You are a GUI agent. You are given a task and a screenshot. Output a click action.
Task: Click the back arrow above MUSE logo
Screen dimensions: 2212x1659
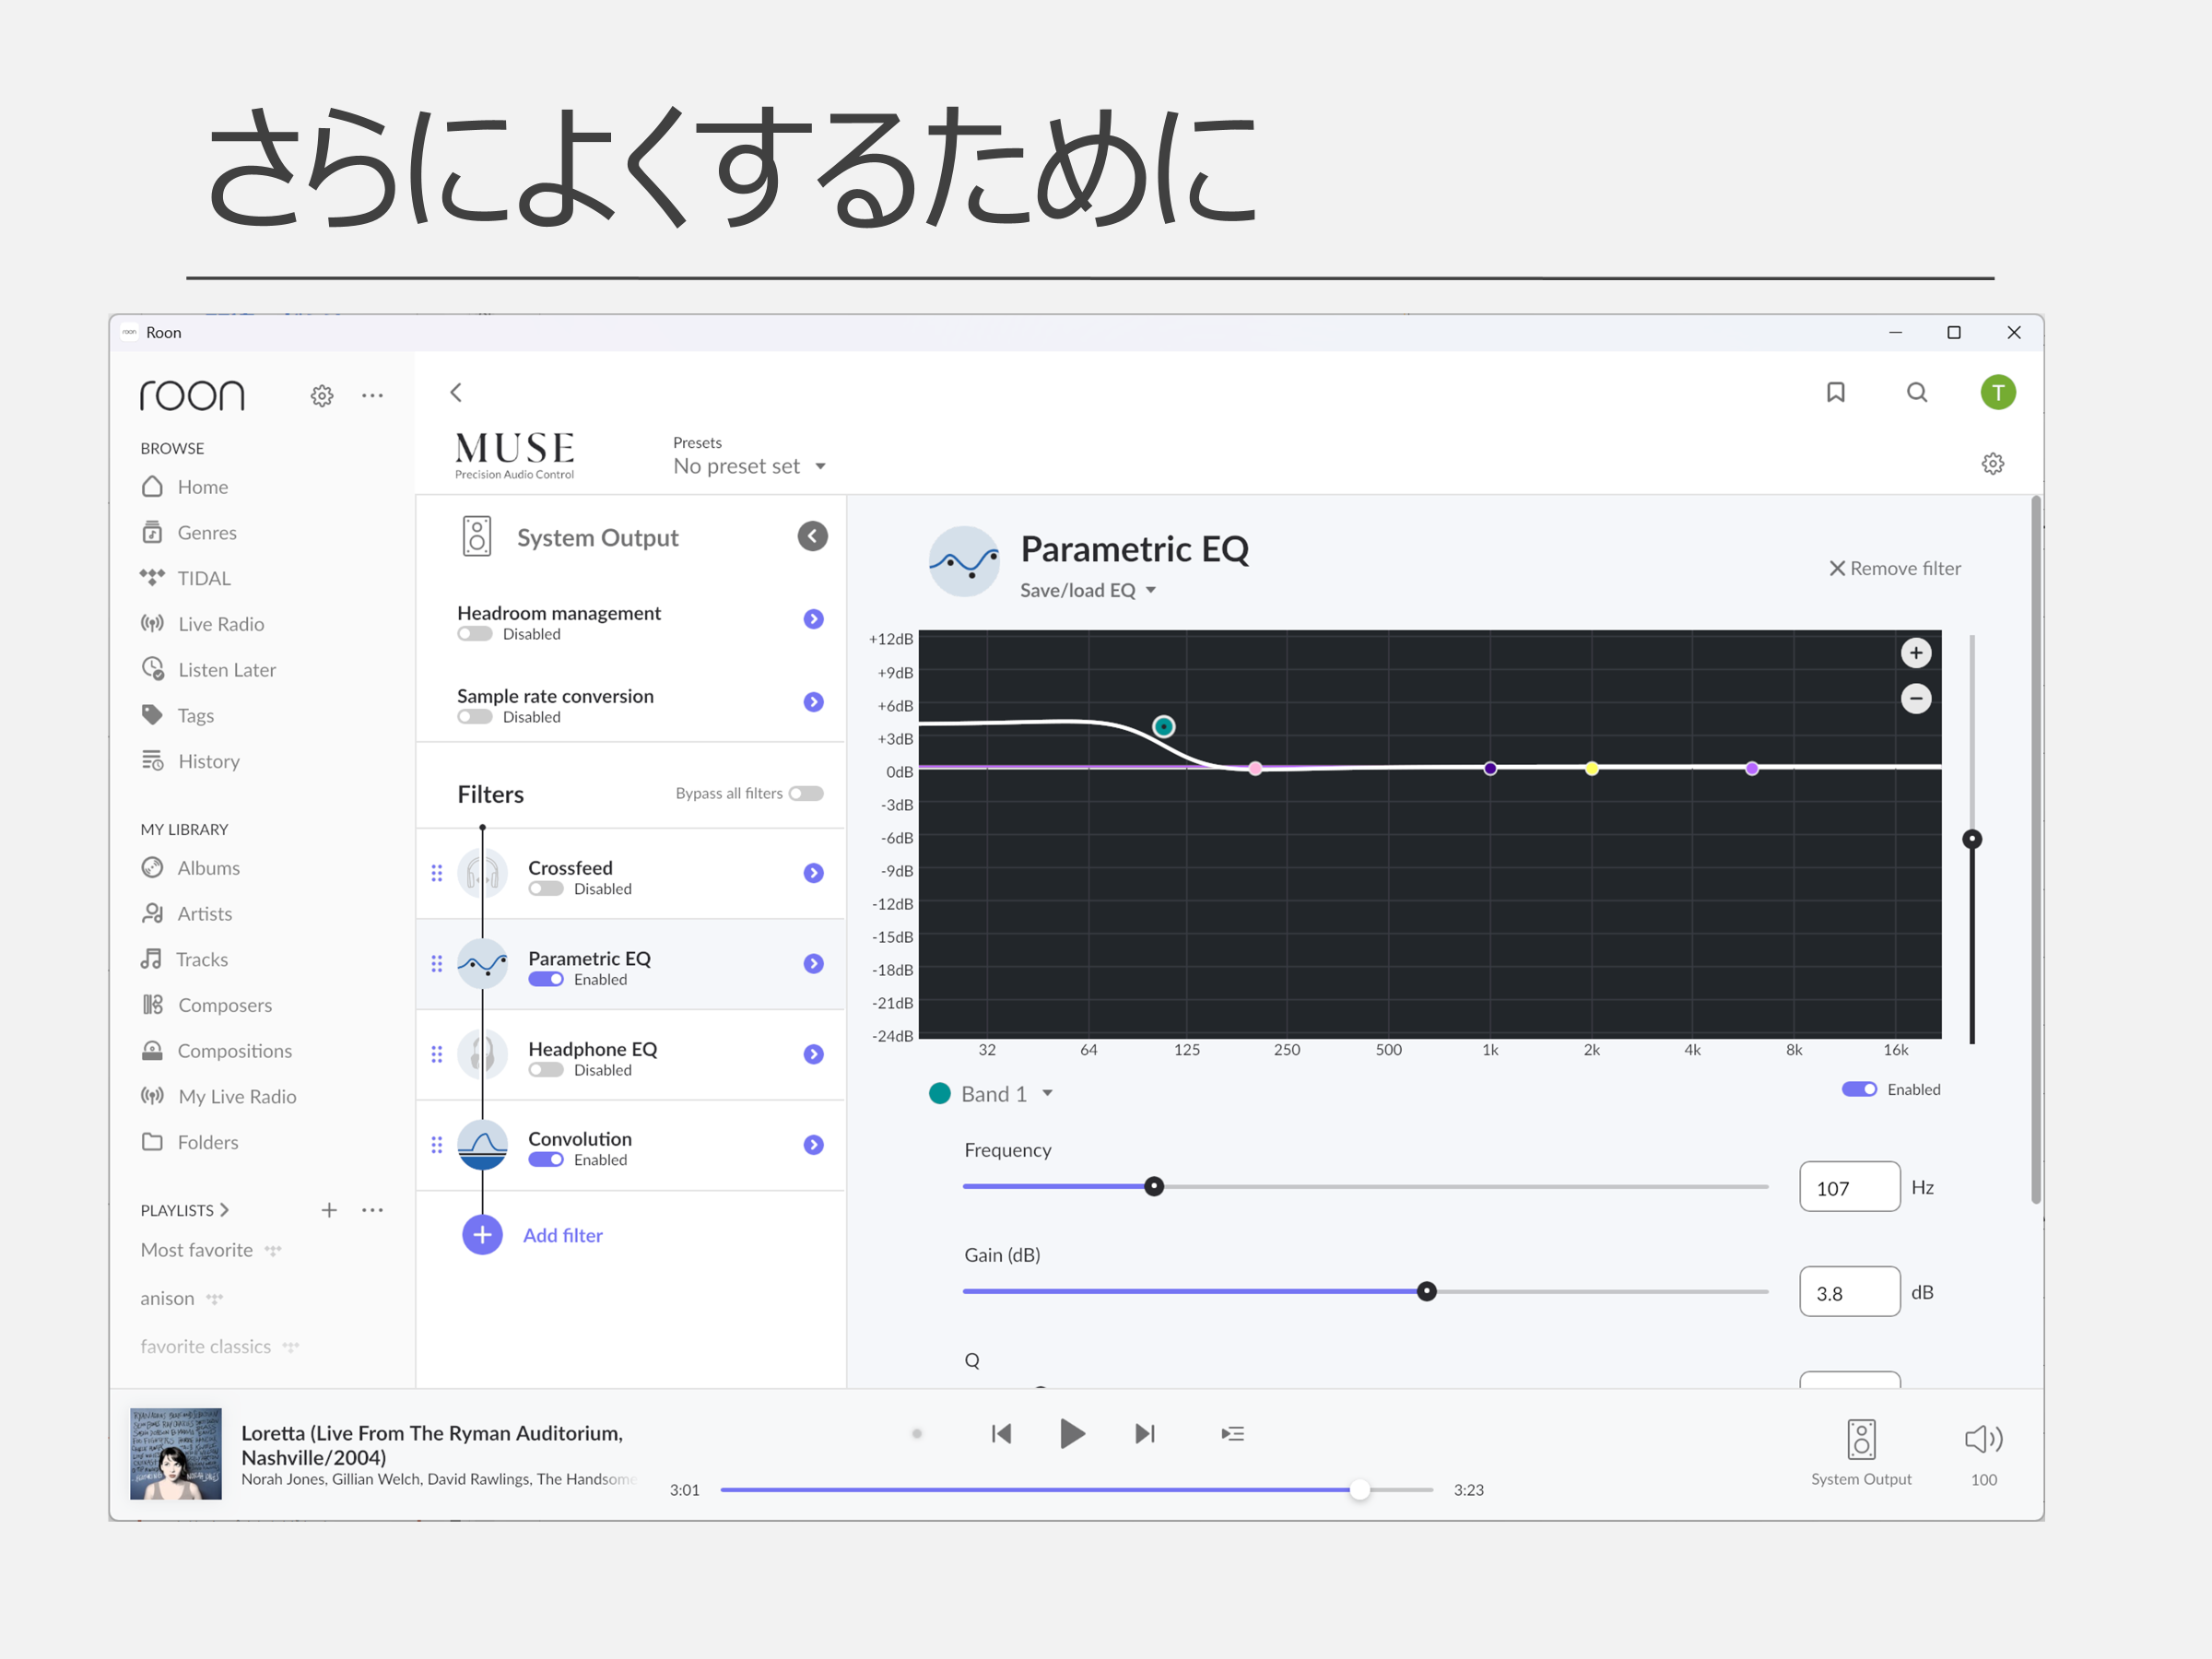point(456,392)
